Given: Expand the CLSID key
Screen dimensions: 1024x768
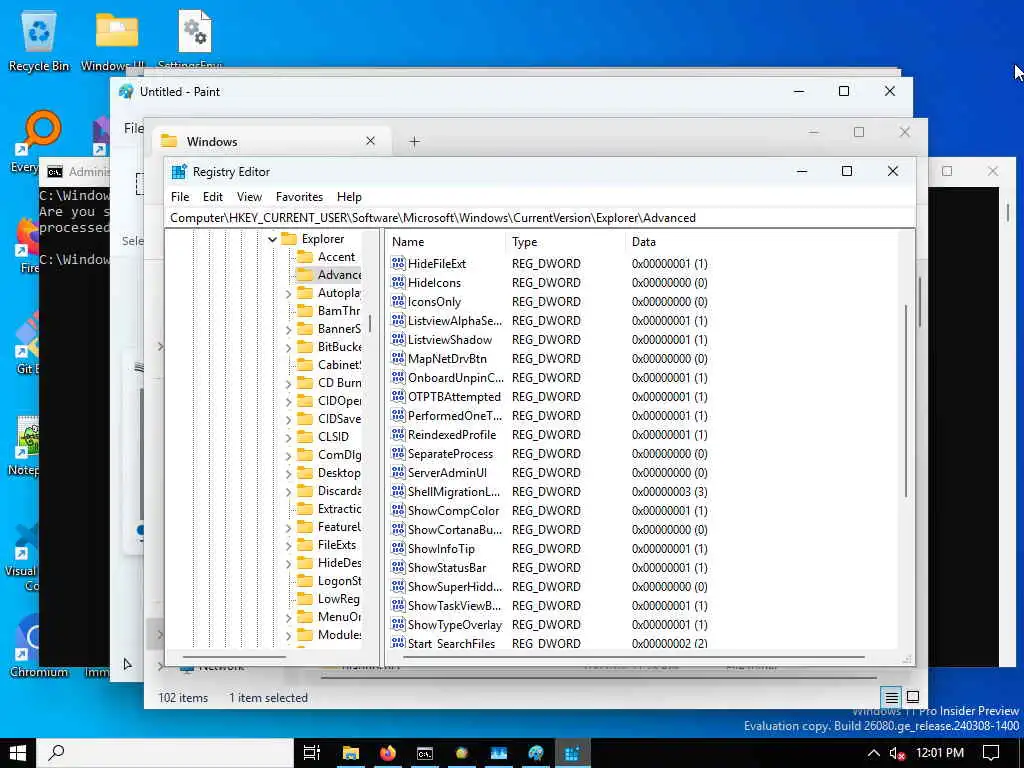Looking at the screenshot, I should pyautogui.click(x=288, y=438).
